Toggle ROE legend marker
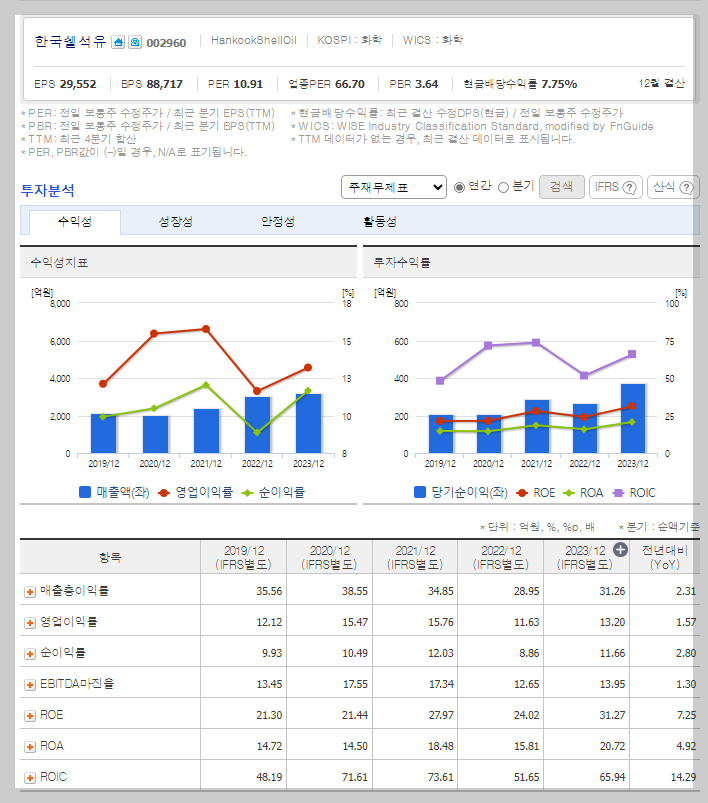Image resolution: width=708 pixels, height=803 pixels. (522, 493)
